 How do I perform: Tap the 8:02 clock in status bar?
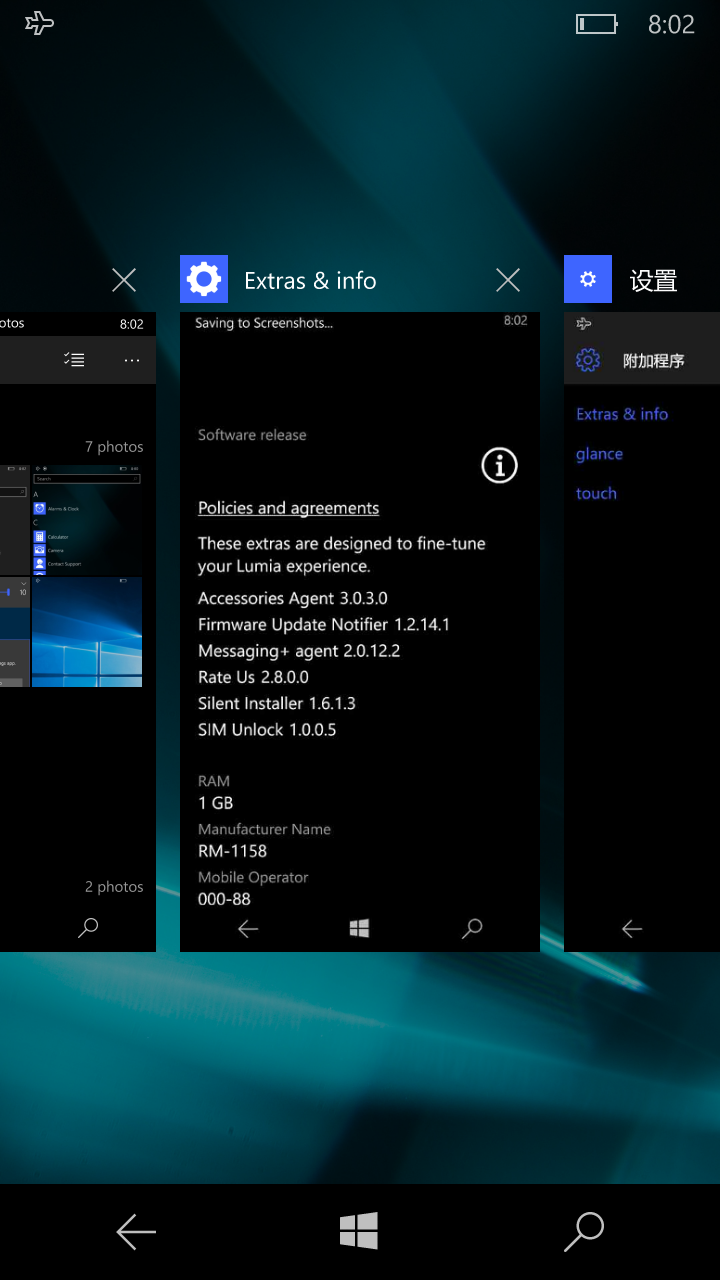671,25
